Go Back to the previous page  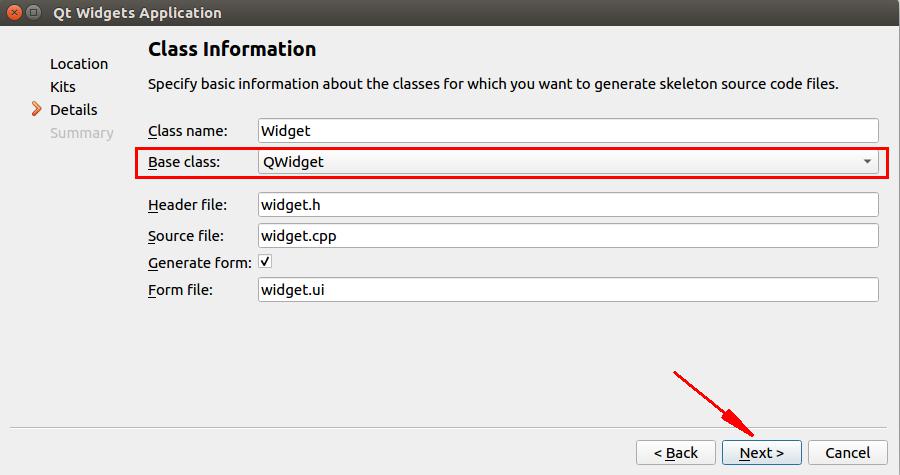click(676, 453)
